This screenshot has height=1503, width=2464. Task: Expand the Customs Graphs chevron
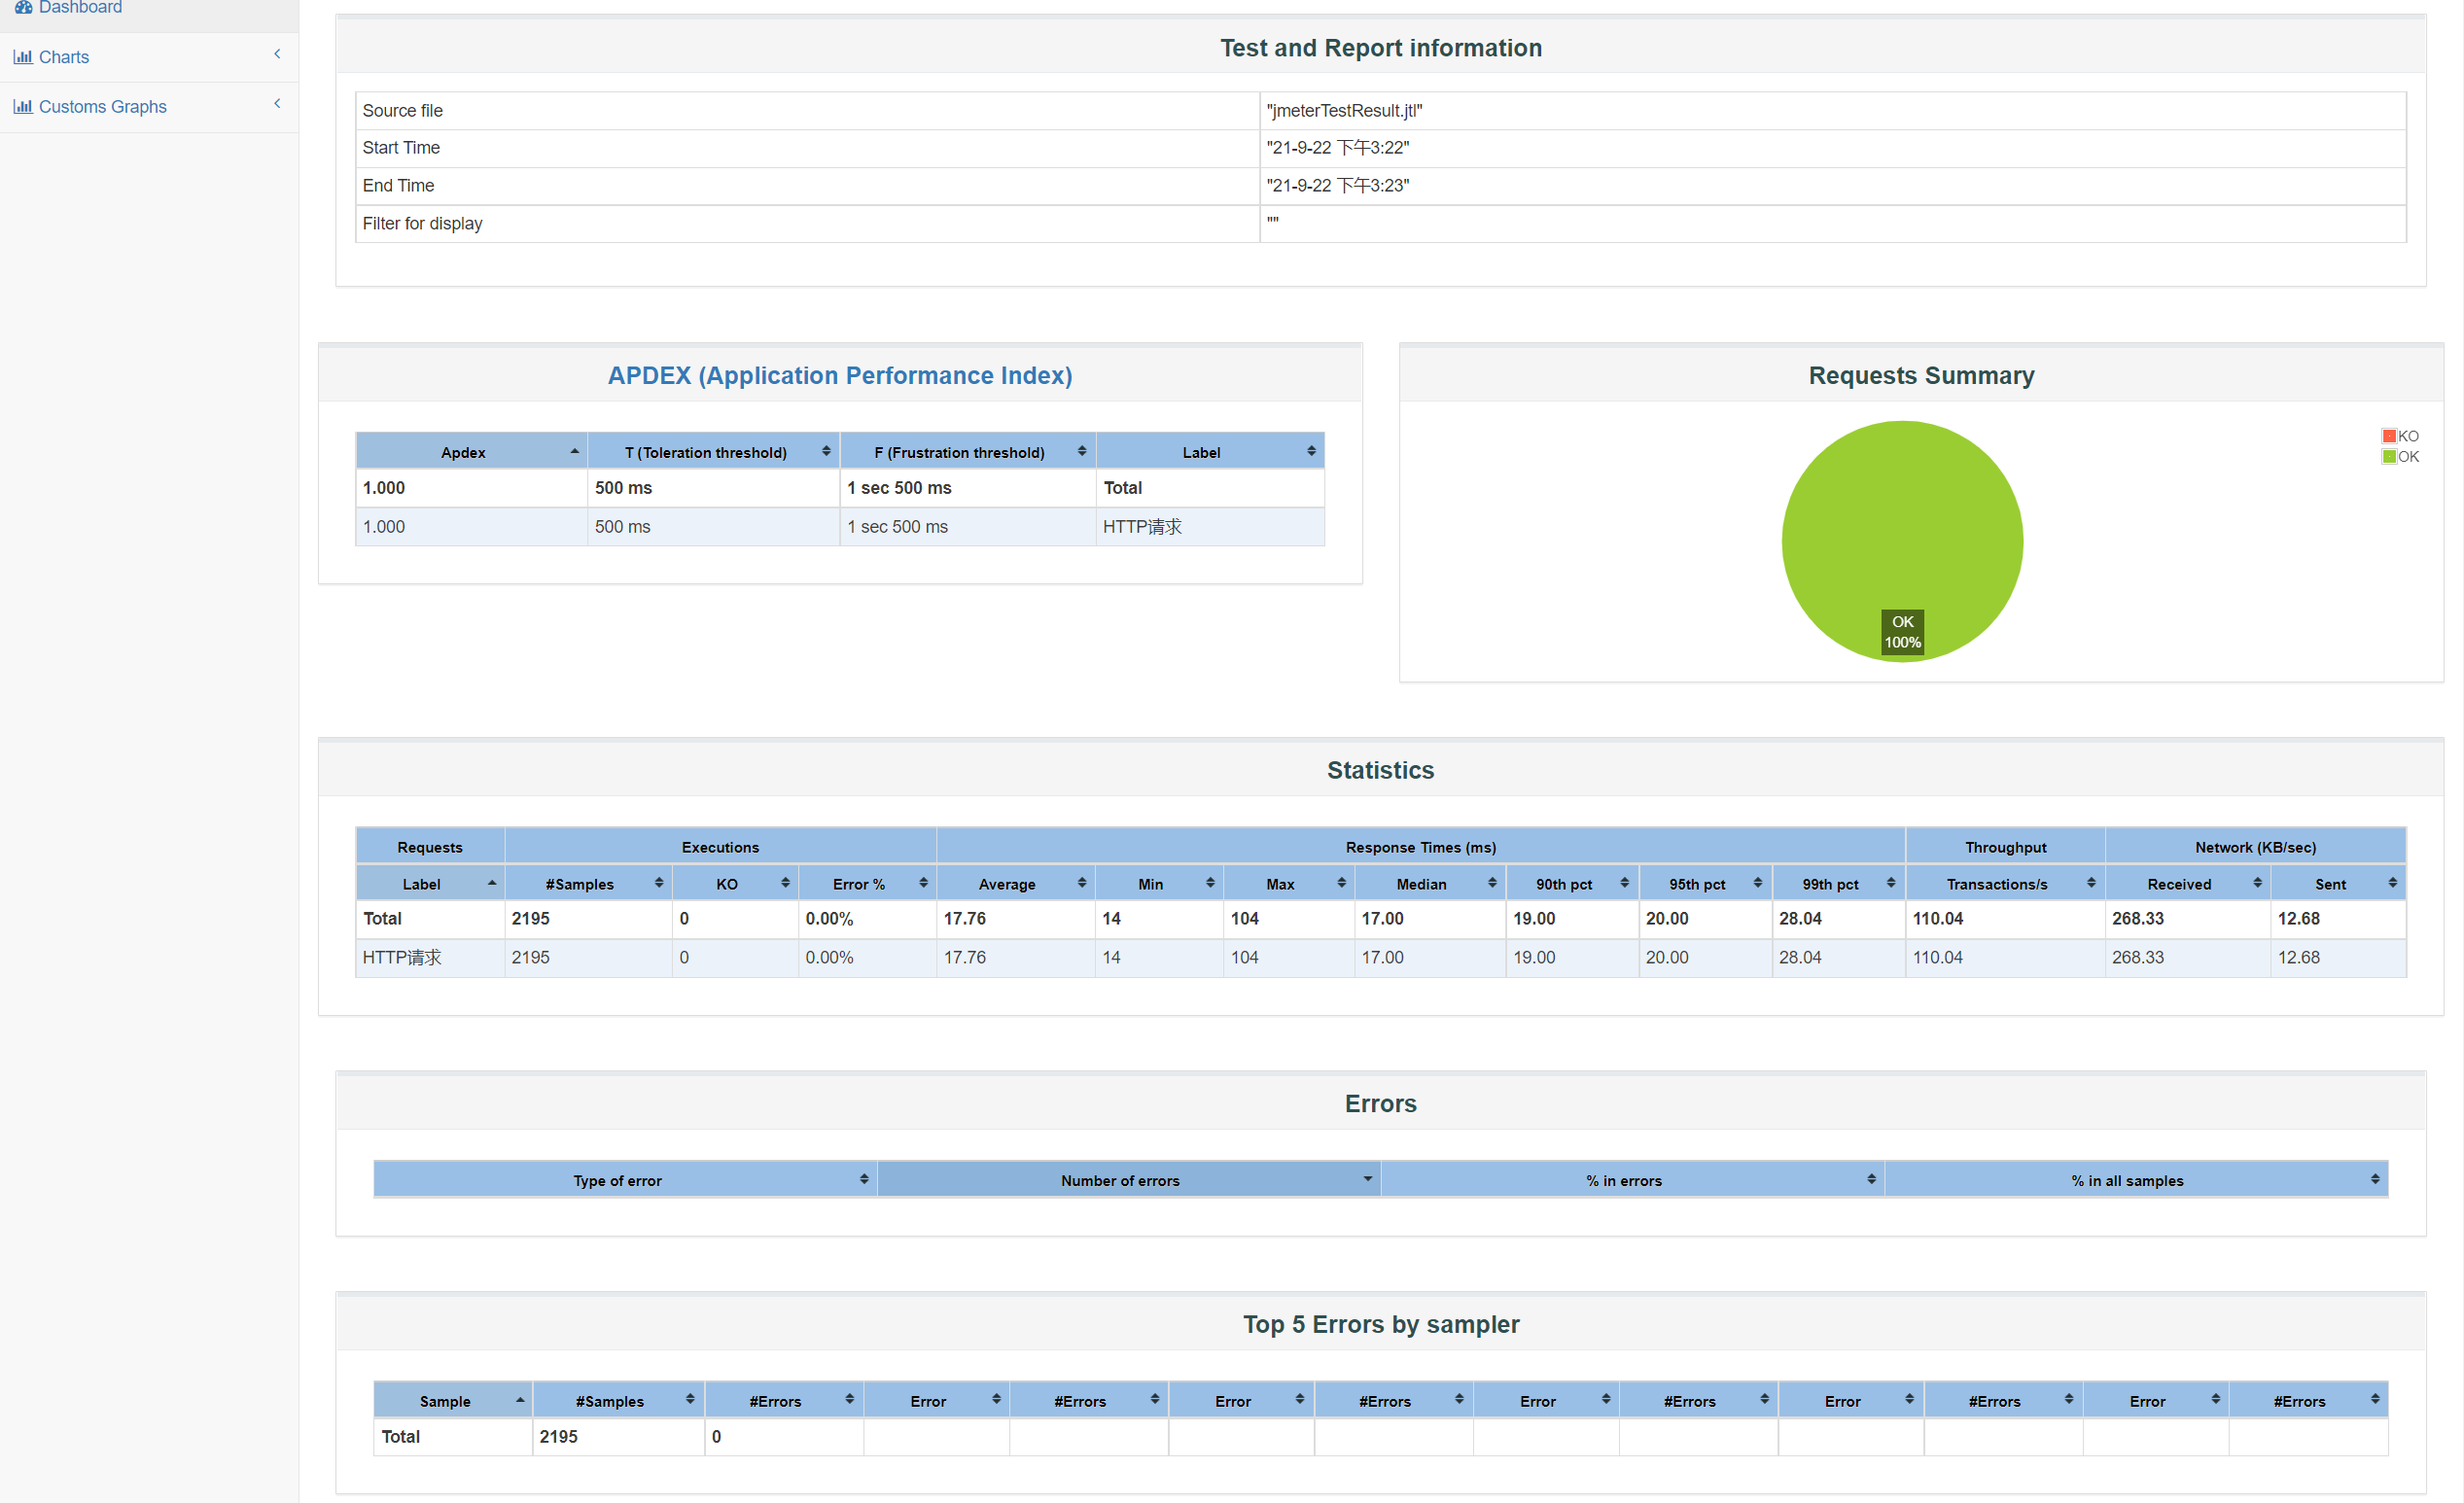(277, 104)
